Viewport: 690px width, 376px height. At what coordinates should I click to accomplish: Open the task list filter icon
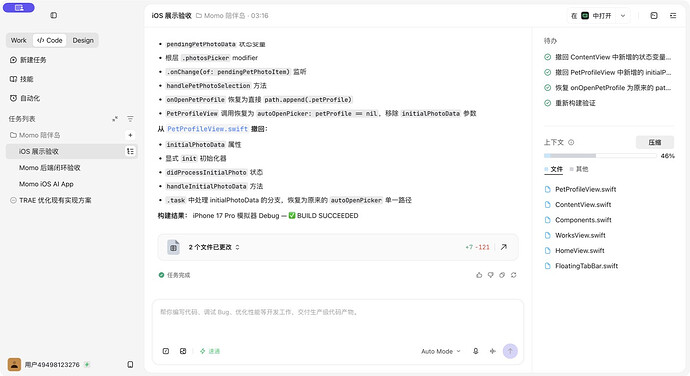click(x=130, y=119)
